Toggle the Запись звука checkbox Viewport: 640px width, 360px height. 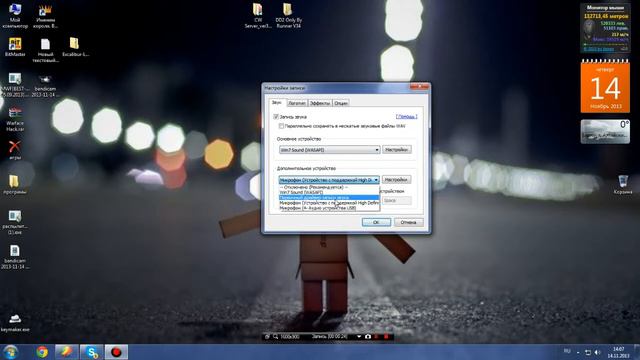click(x=276, y=117)
